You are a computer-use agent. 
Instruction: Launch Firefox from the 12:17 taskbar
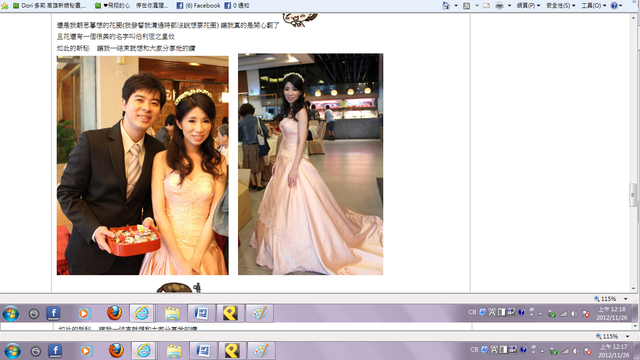[x=116, y=351]
